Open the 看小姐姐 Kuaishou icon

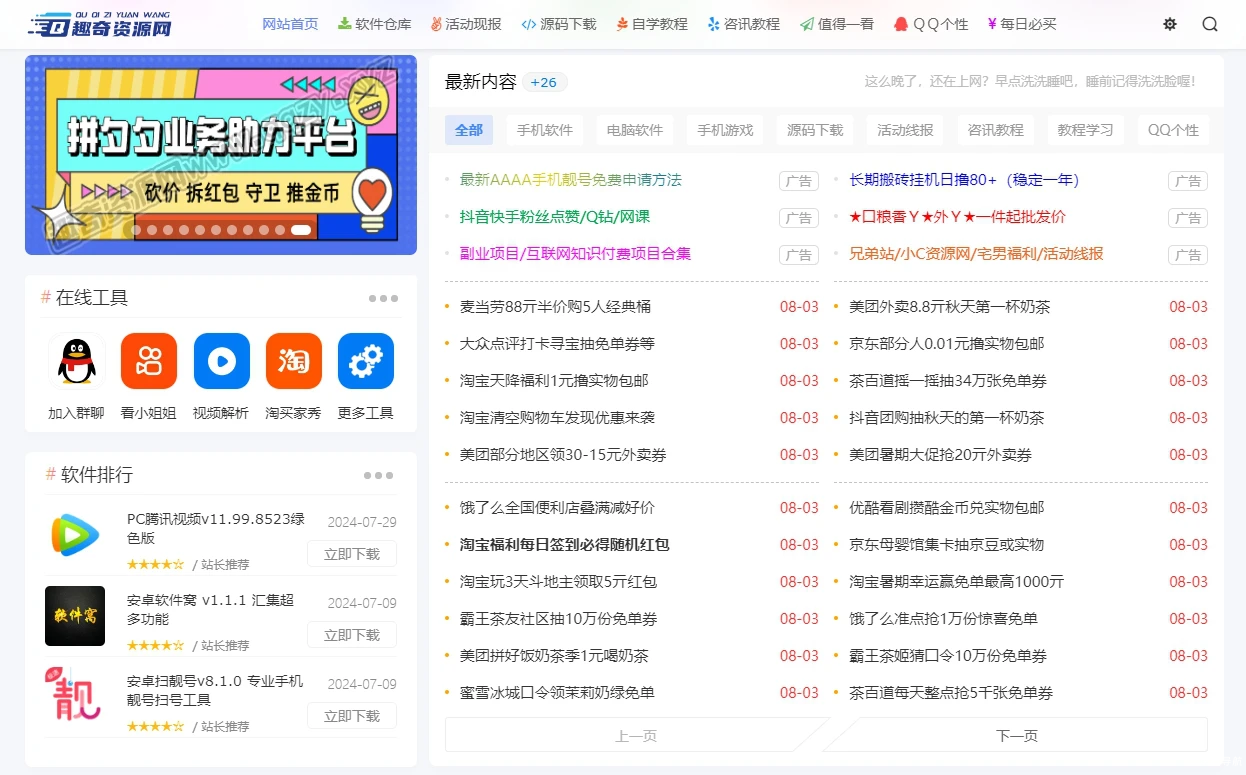click(149, 361)
